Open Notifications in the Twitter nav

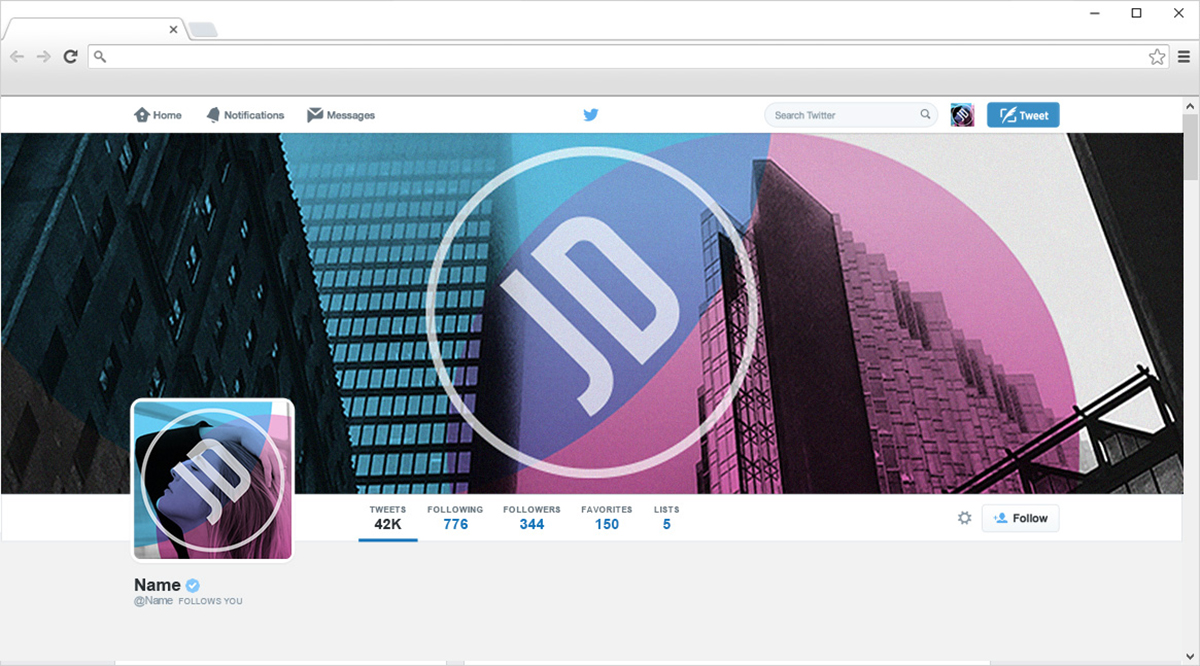click(x=245, y=115)
